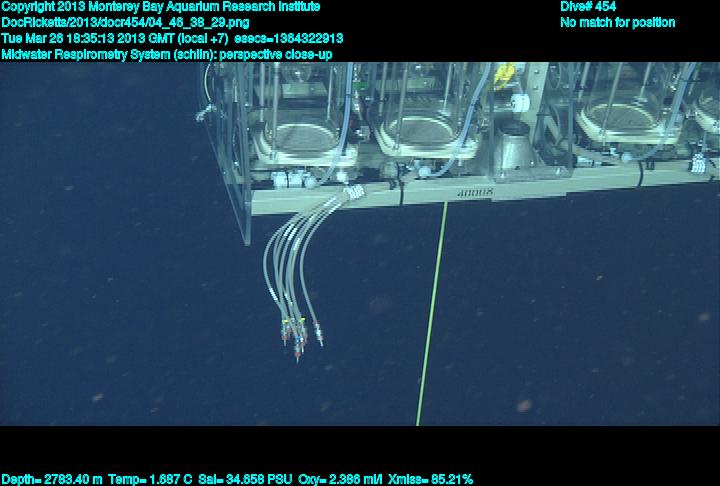Image resolution: width=720 pixels, height=486 pixels.
Task: Click the colored connector tips of tube bundle
Action: click(x=297, y=337)
